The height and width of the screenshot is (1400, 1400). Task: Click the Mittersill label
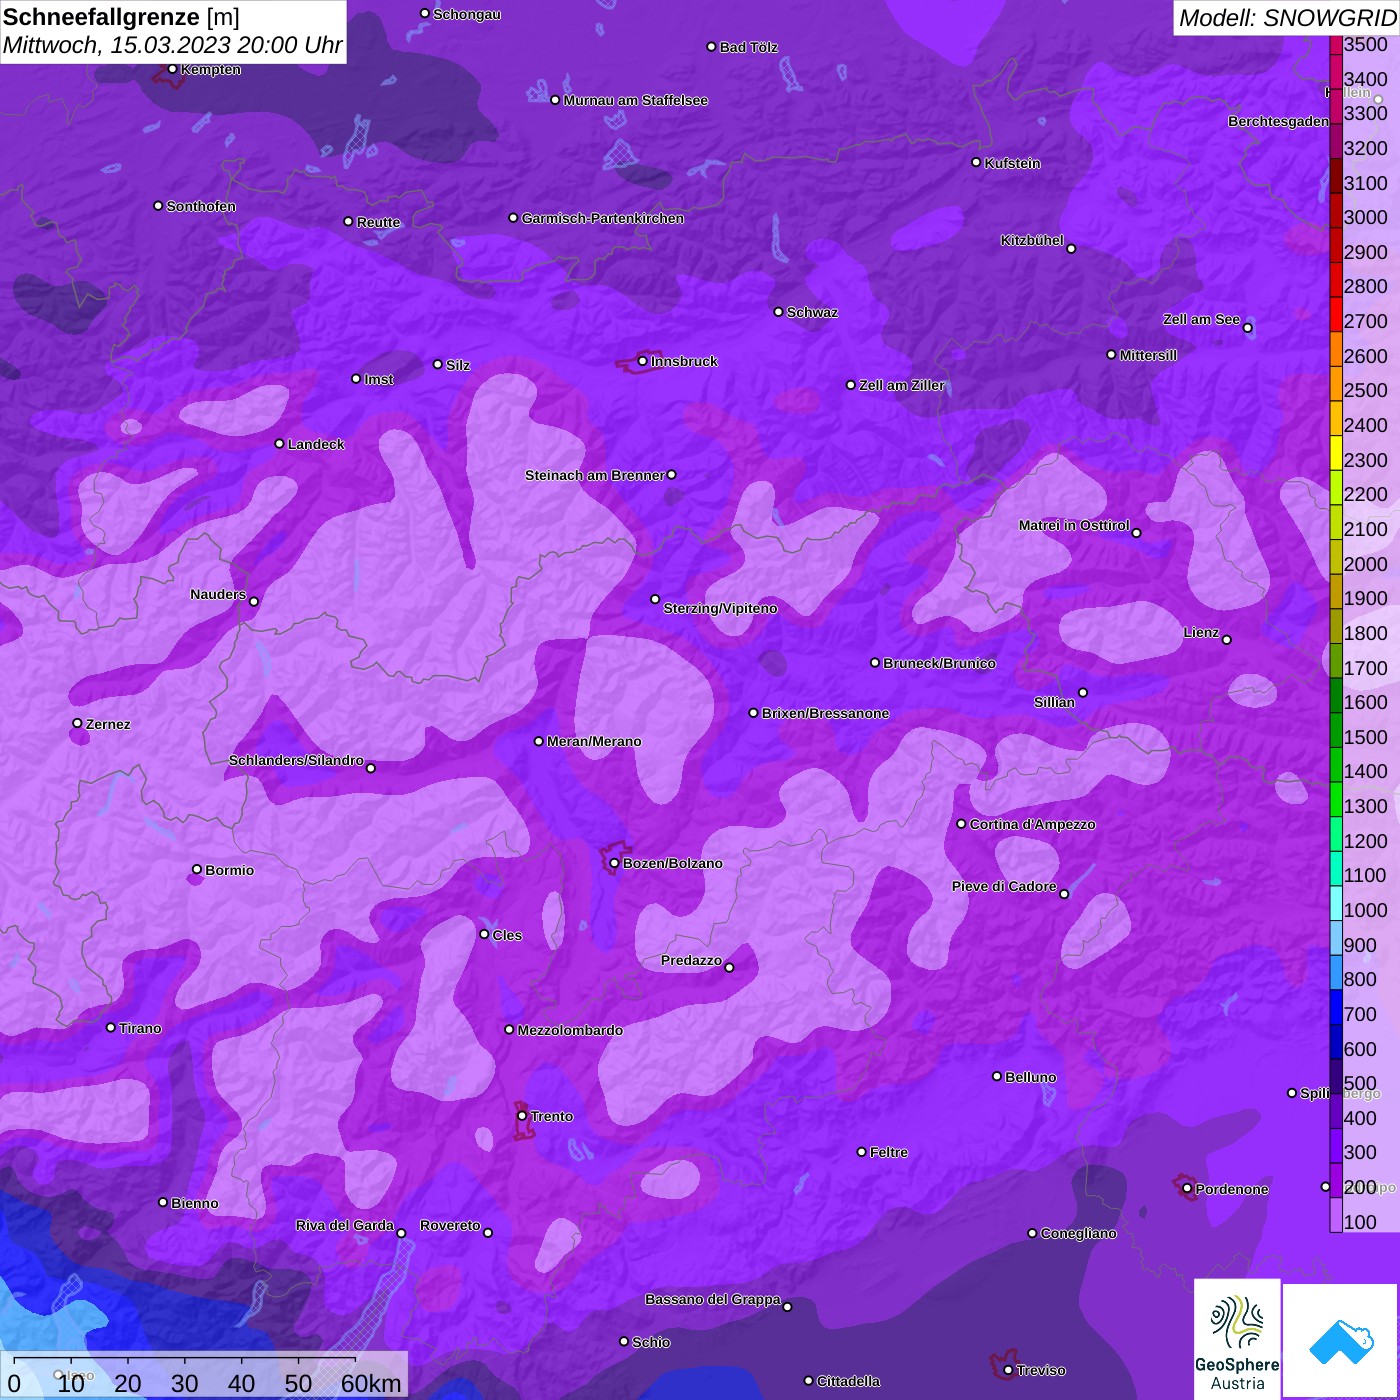tap(1148, 355)
